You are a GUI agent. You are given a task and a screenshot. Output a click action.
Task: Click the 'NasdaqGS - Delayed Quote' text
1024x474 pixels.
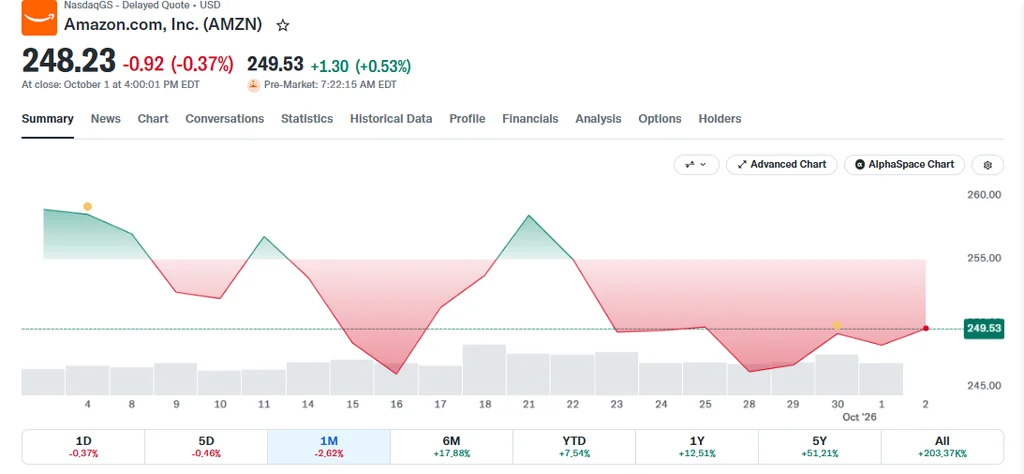125,4
